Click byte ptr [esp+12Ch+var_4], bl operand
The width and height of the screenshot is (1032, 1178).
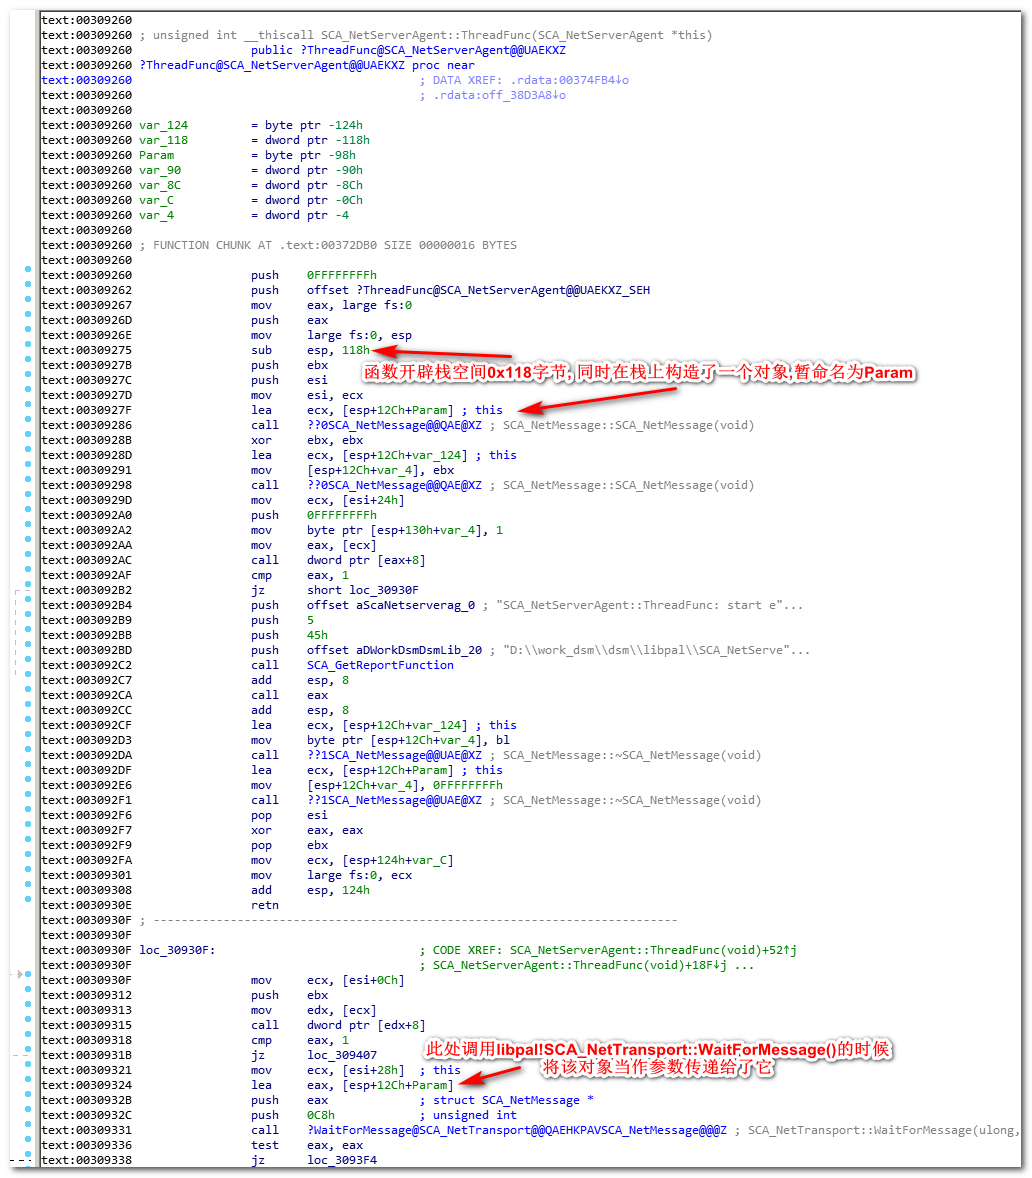click(408, 742)
